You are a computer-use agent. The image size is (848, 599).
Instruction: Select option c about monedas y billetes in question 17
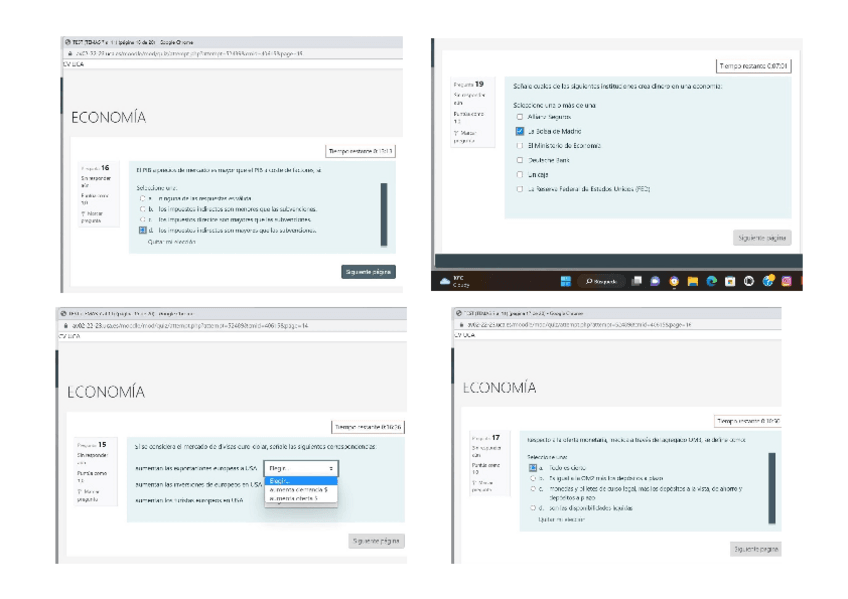(533, 489)
